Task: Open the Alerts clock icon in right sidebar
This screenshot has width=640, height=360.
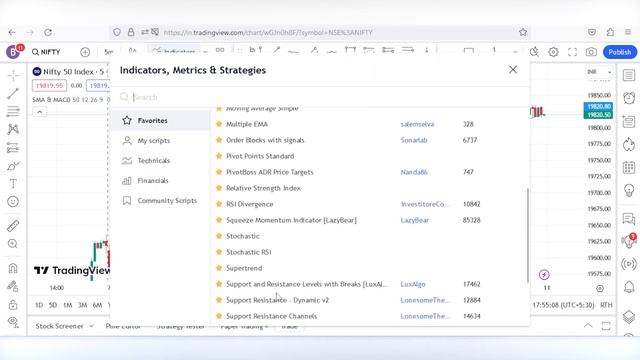Action: click(629, 98)
